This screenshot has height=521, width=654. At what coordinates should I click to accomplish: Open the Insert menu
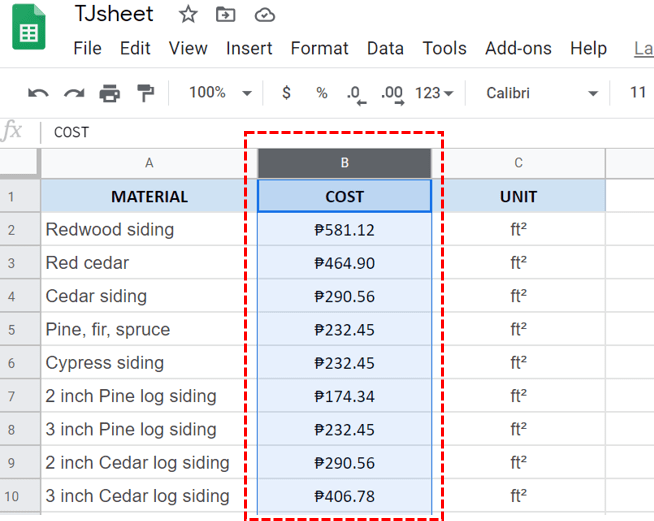[249, 48]
